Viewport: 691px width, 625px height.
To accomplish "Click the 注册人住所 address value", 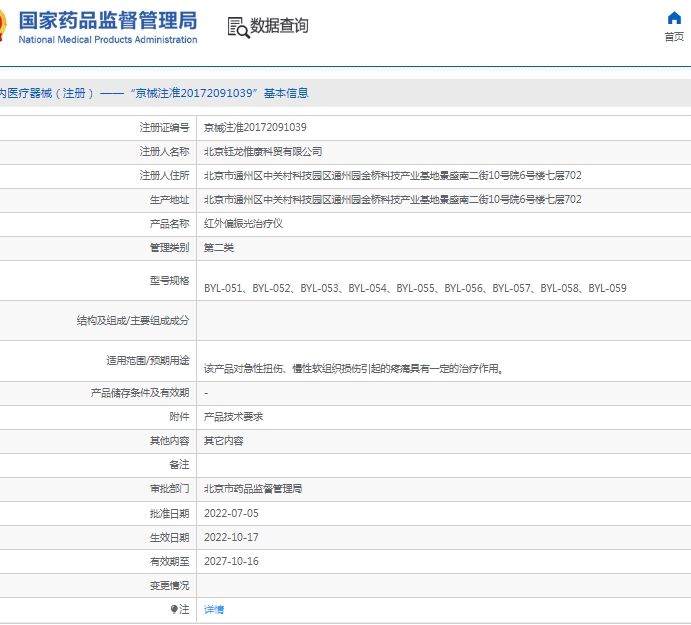I will click(x=393, y=175).
